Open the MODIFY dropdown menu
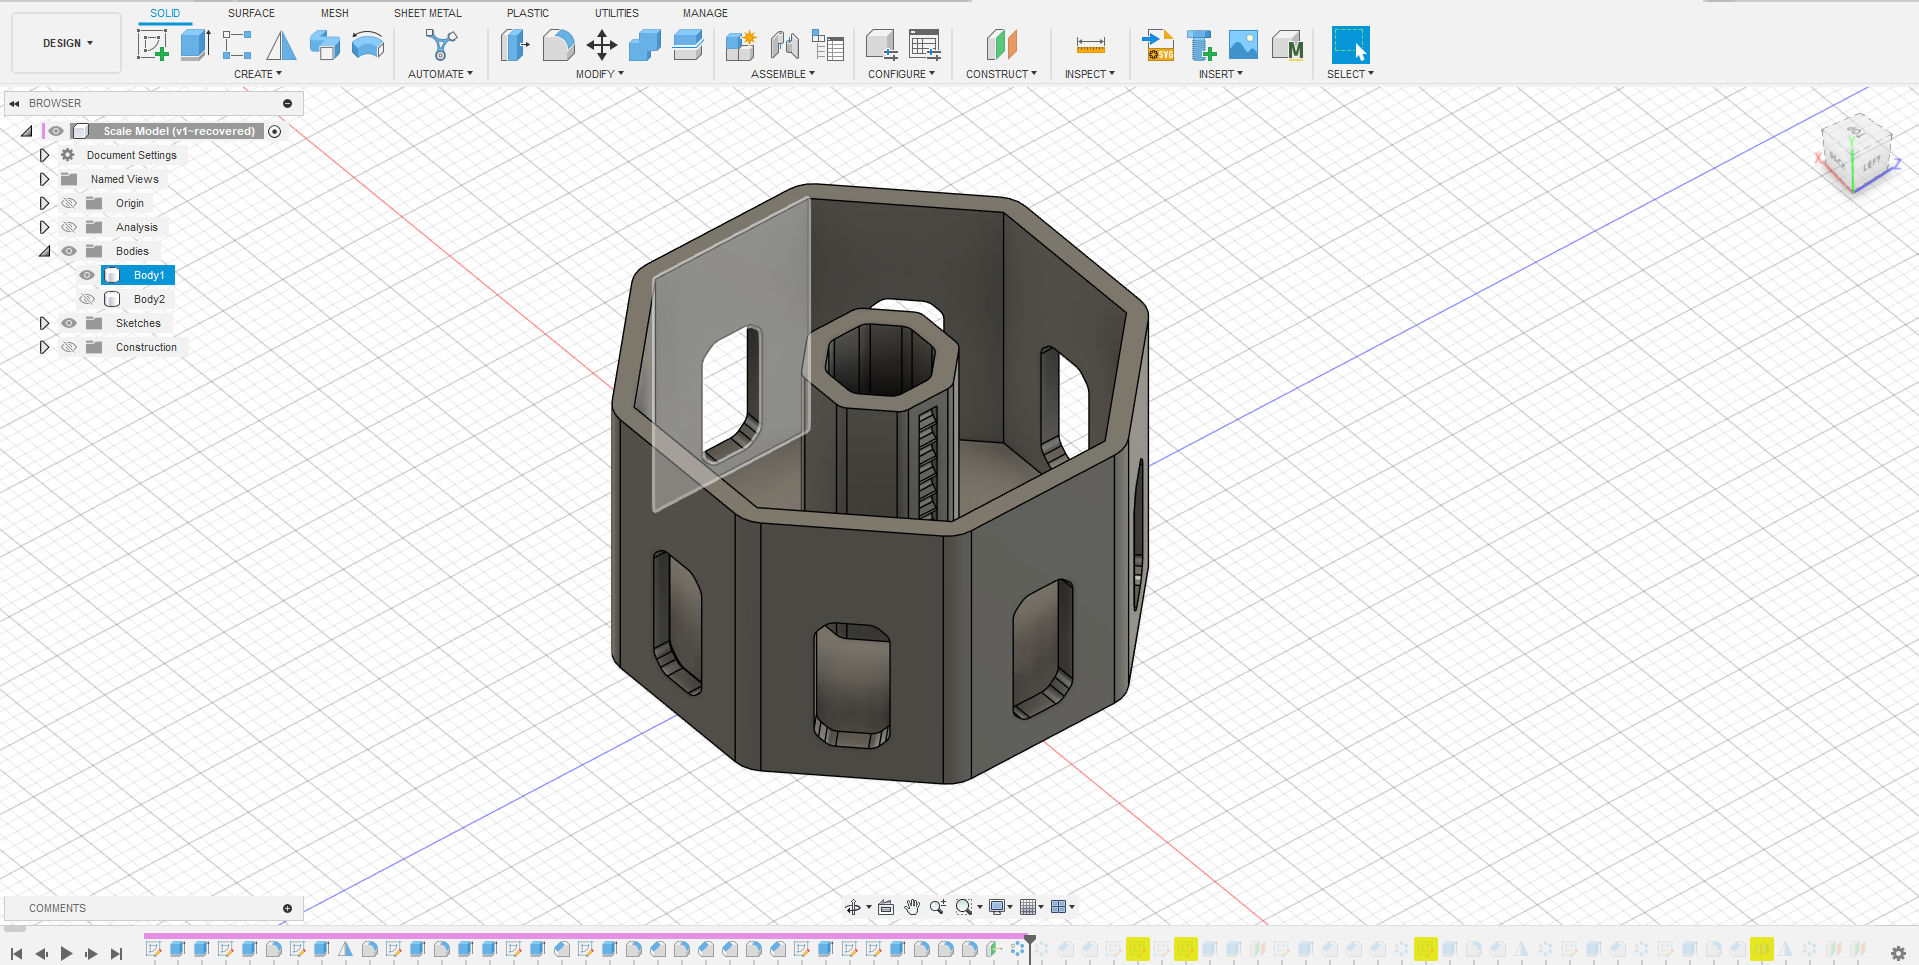 click(599, 74)
